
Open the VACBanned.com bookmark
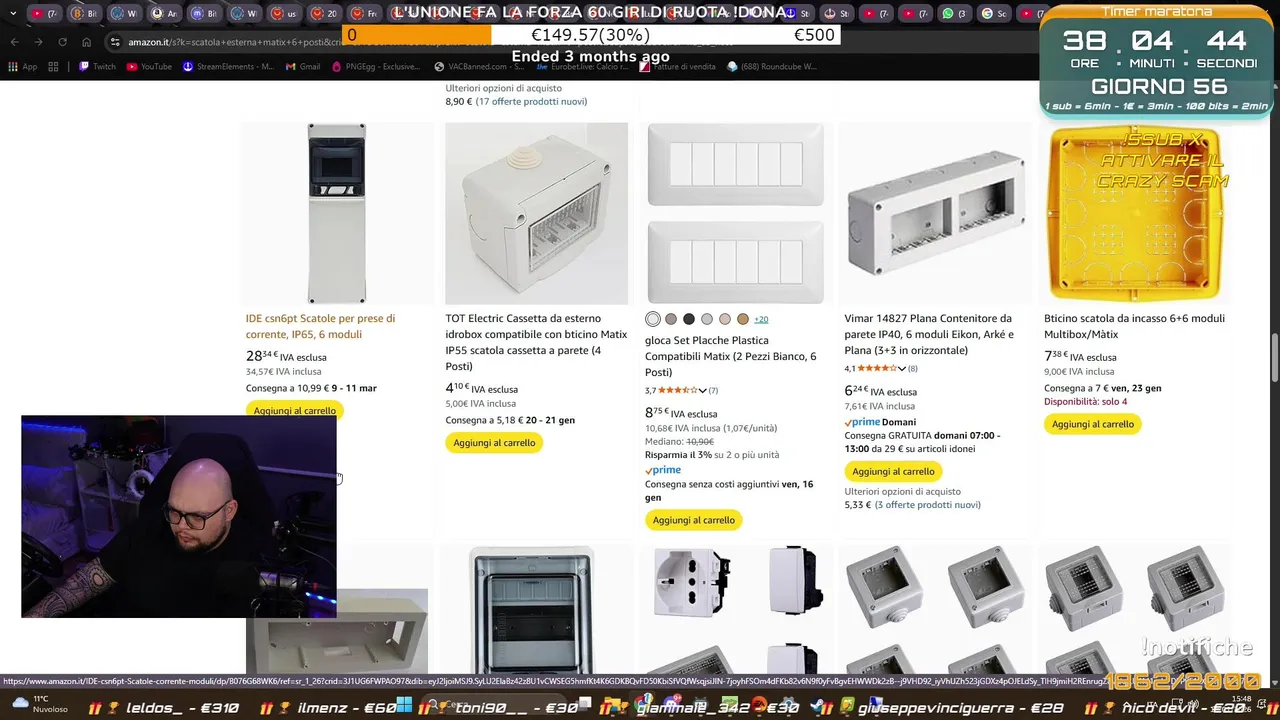click(478, 66)
